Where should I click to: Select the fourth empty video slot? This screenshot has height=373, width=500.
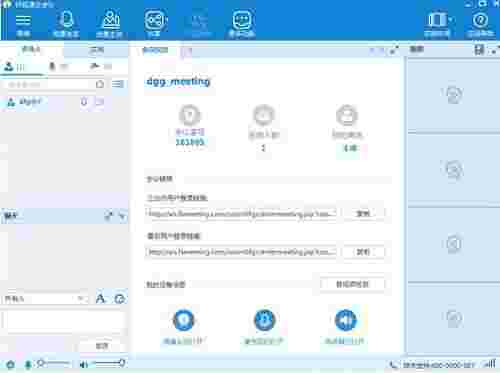(x=454, y=318)
